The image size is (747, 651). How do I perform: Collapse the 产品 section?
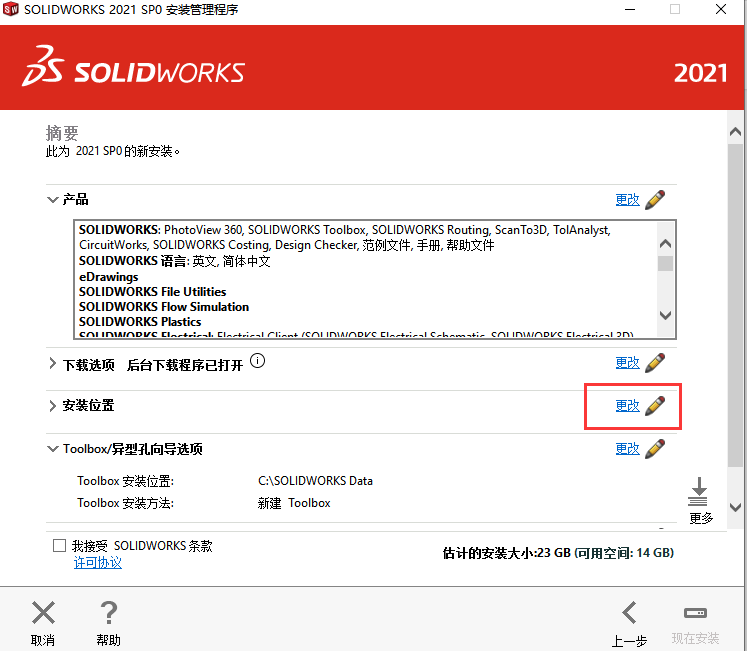[x=52, y=200]
